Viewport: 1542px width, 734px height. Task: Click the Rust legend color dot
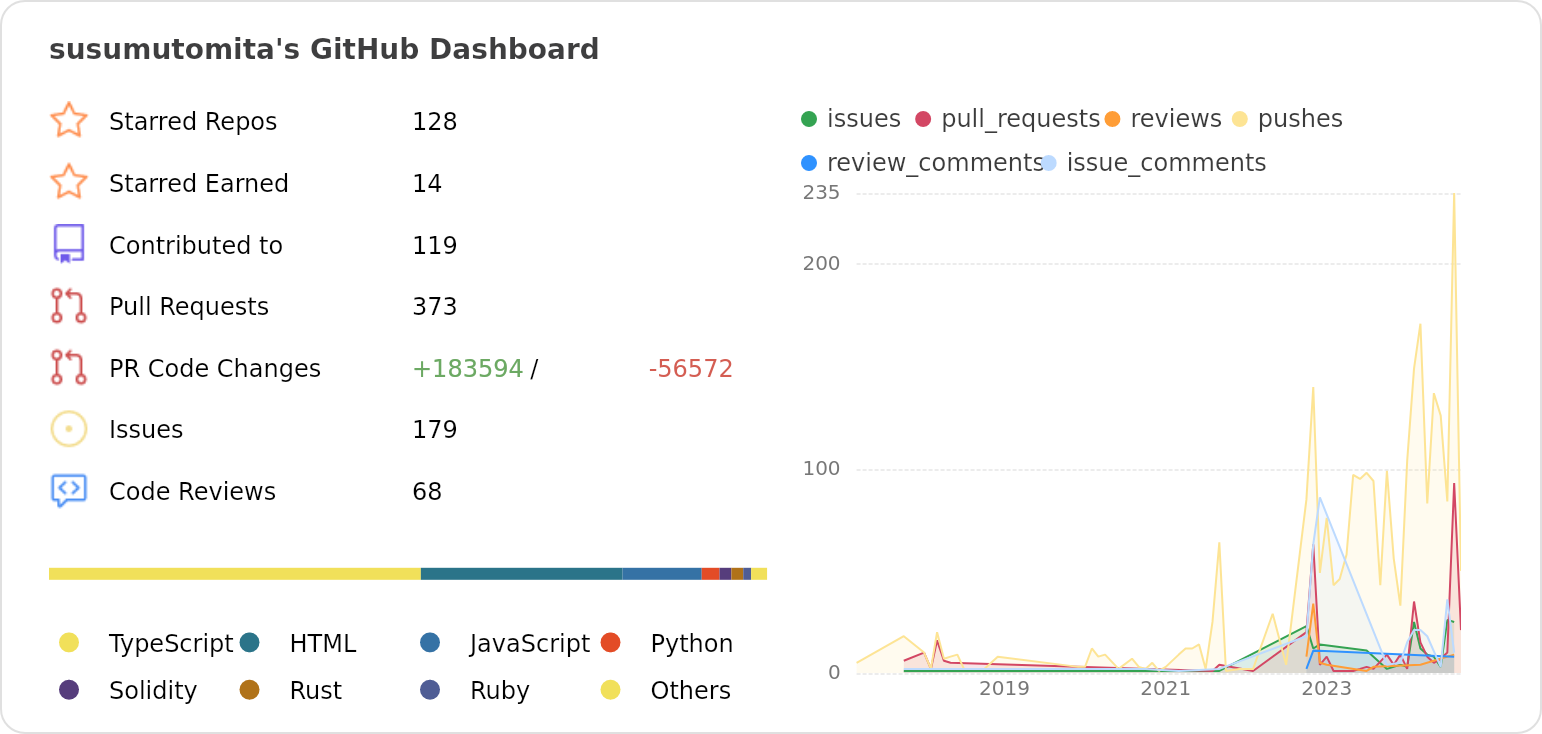(x=250, y=689)
